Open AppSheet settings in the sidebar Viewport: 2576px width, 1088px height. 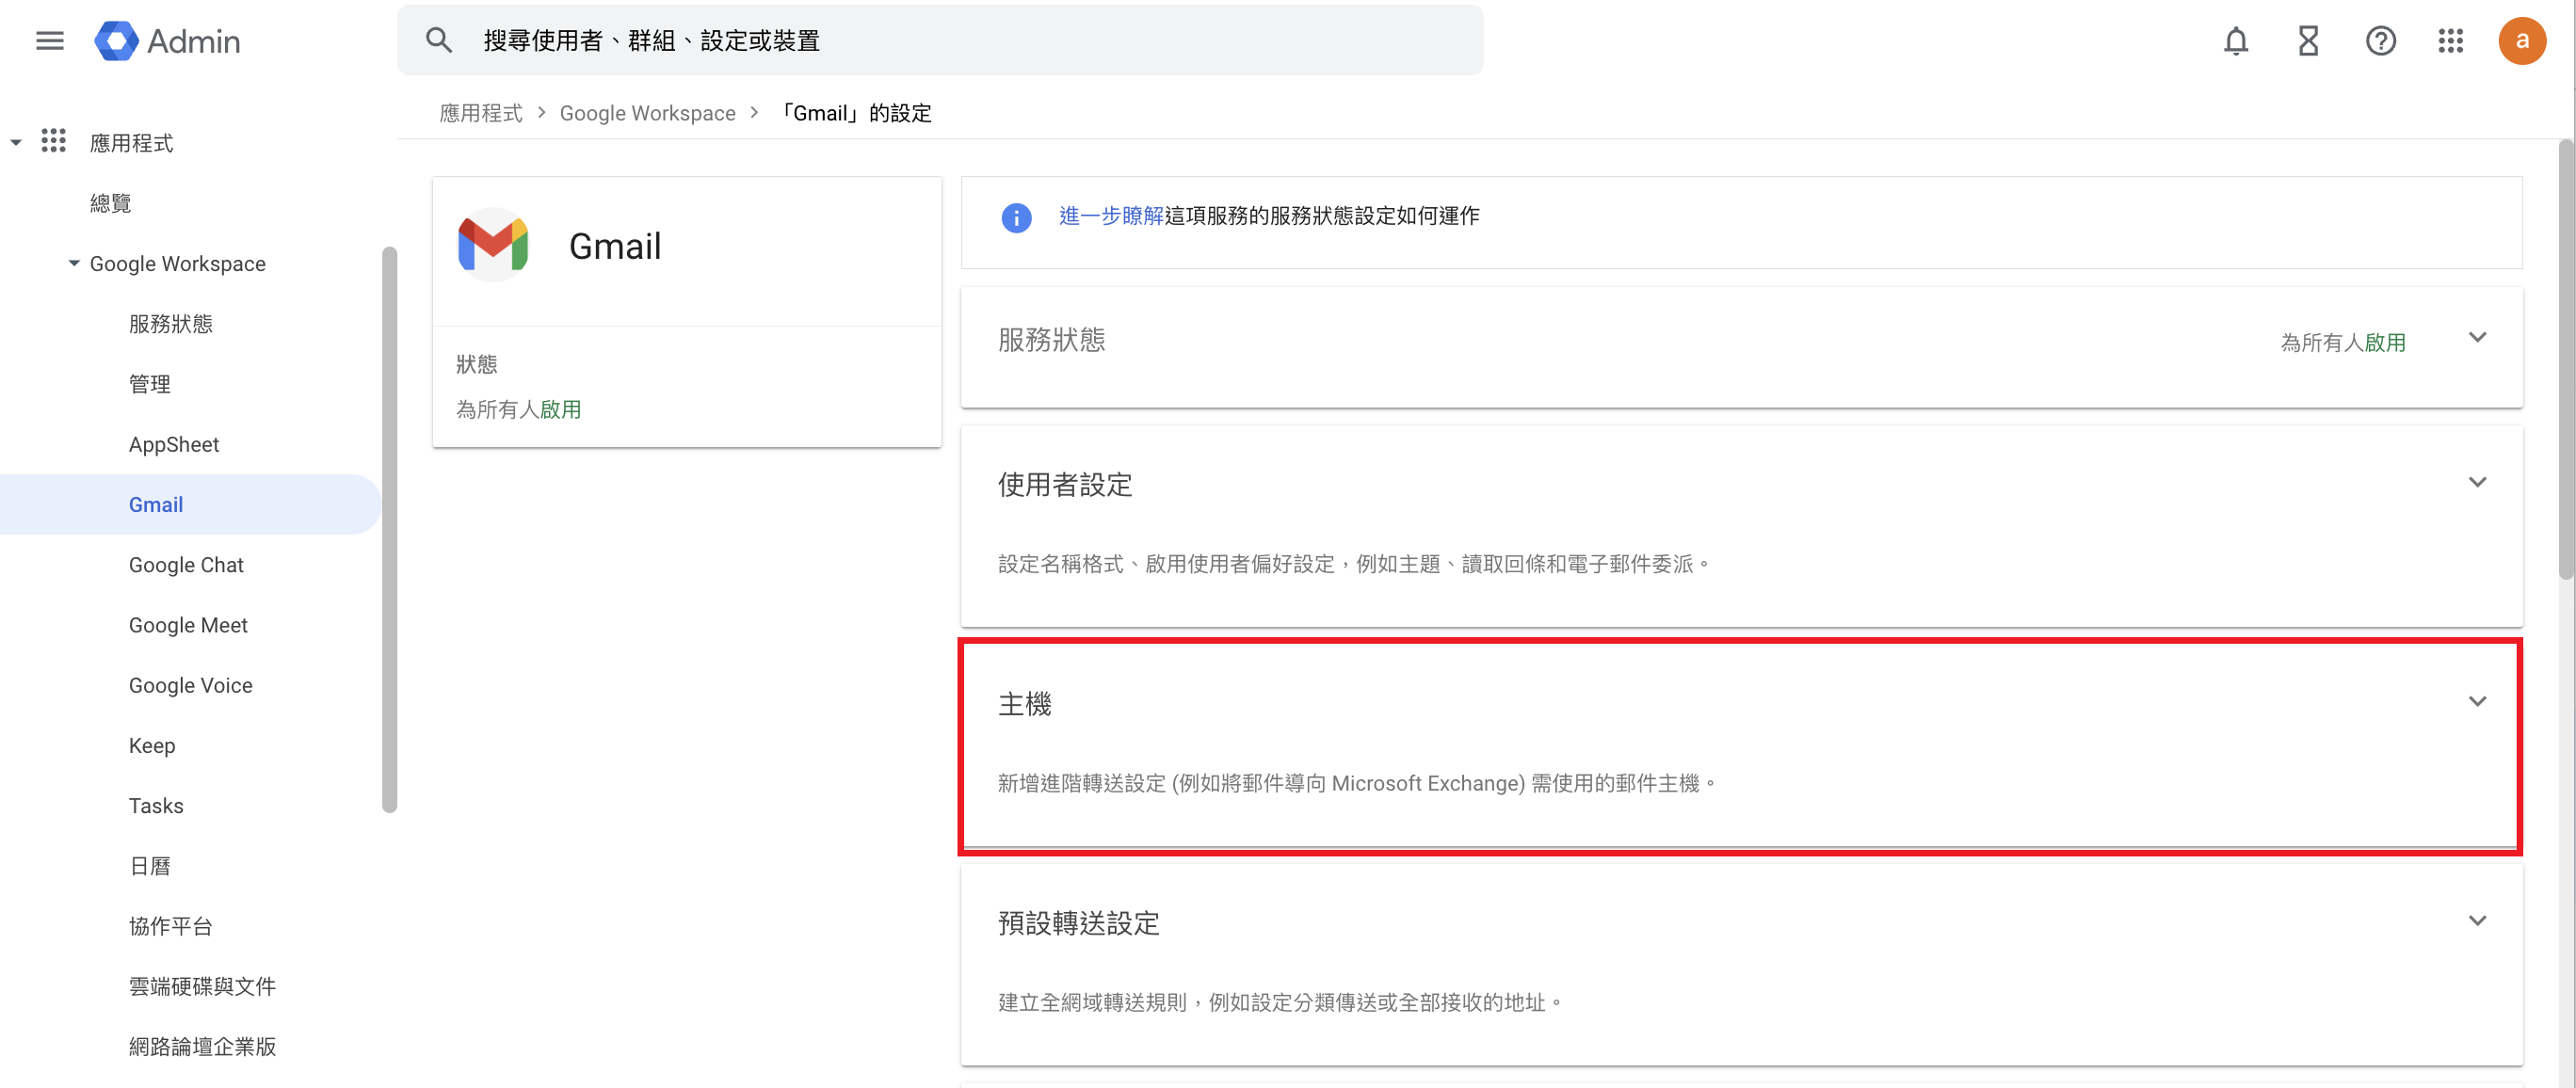(174, 444)
